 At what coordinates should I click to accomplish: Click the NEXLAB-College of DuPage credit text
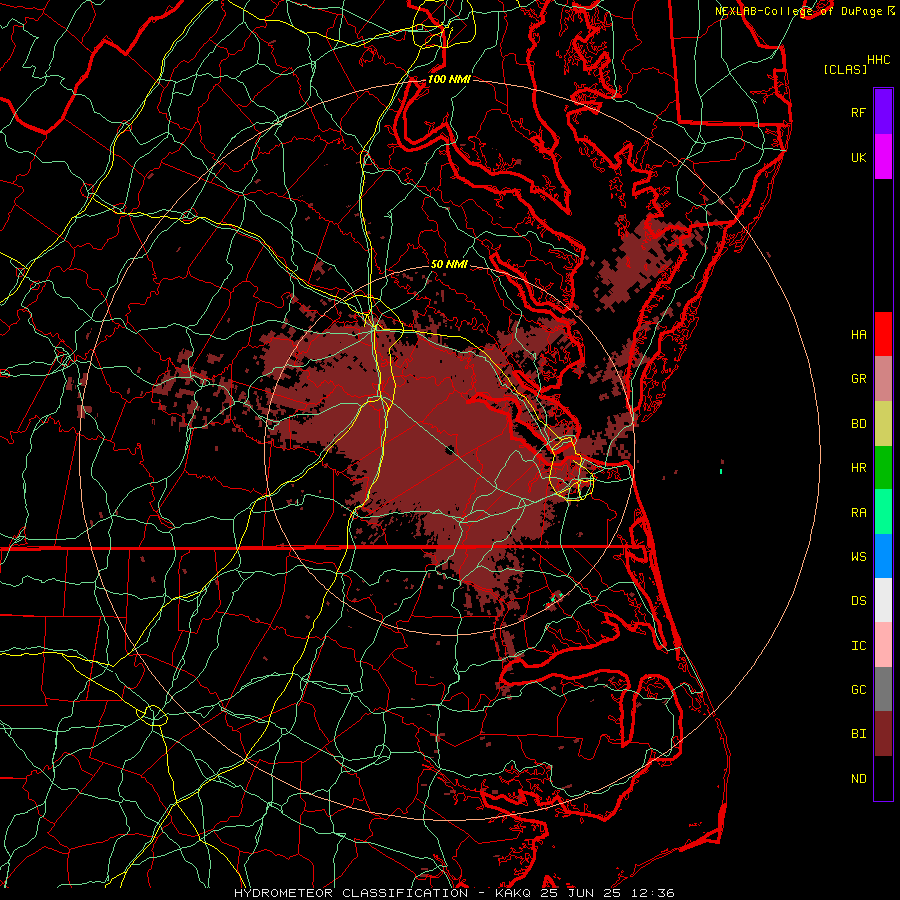coord(799,11)
